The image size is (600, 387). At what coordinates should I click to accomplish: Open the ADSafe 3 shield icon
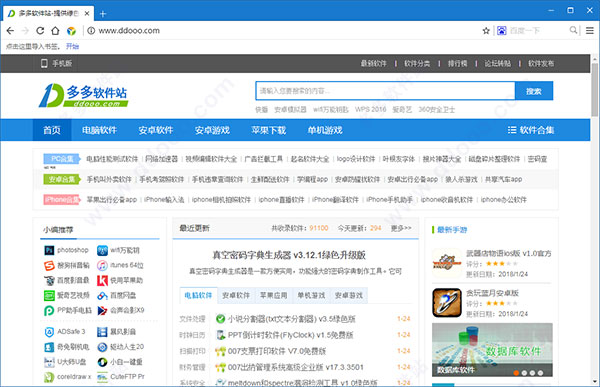tap(49, 332)
